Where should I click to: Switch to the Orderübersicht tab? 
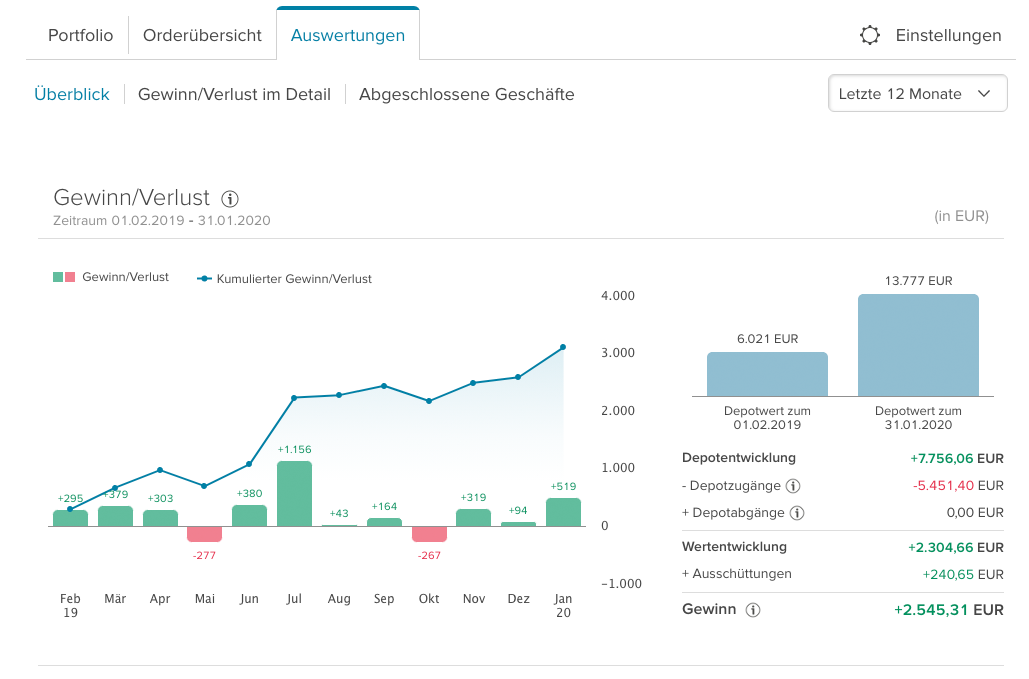pos(202,35)
